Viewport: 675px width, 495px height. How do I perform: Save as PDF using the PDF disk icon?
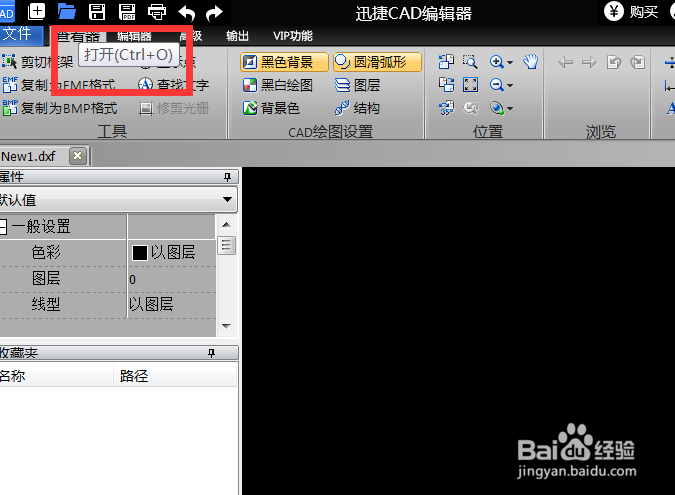click(127, 11)
